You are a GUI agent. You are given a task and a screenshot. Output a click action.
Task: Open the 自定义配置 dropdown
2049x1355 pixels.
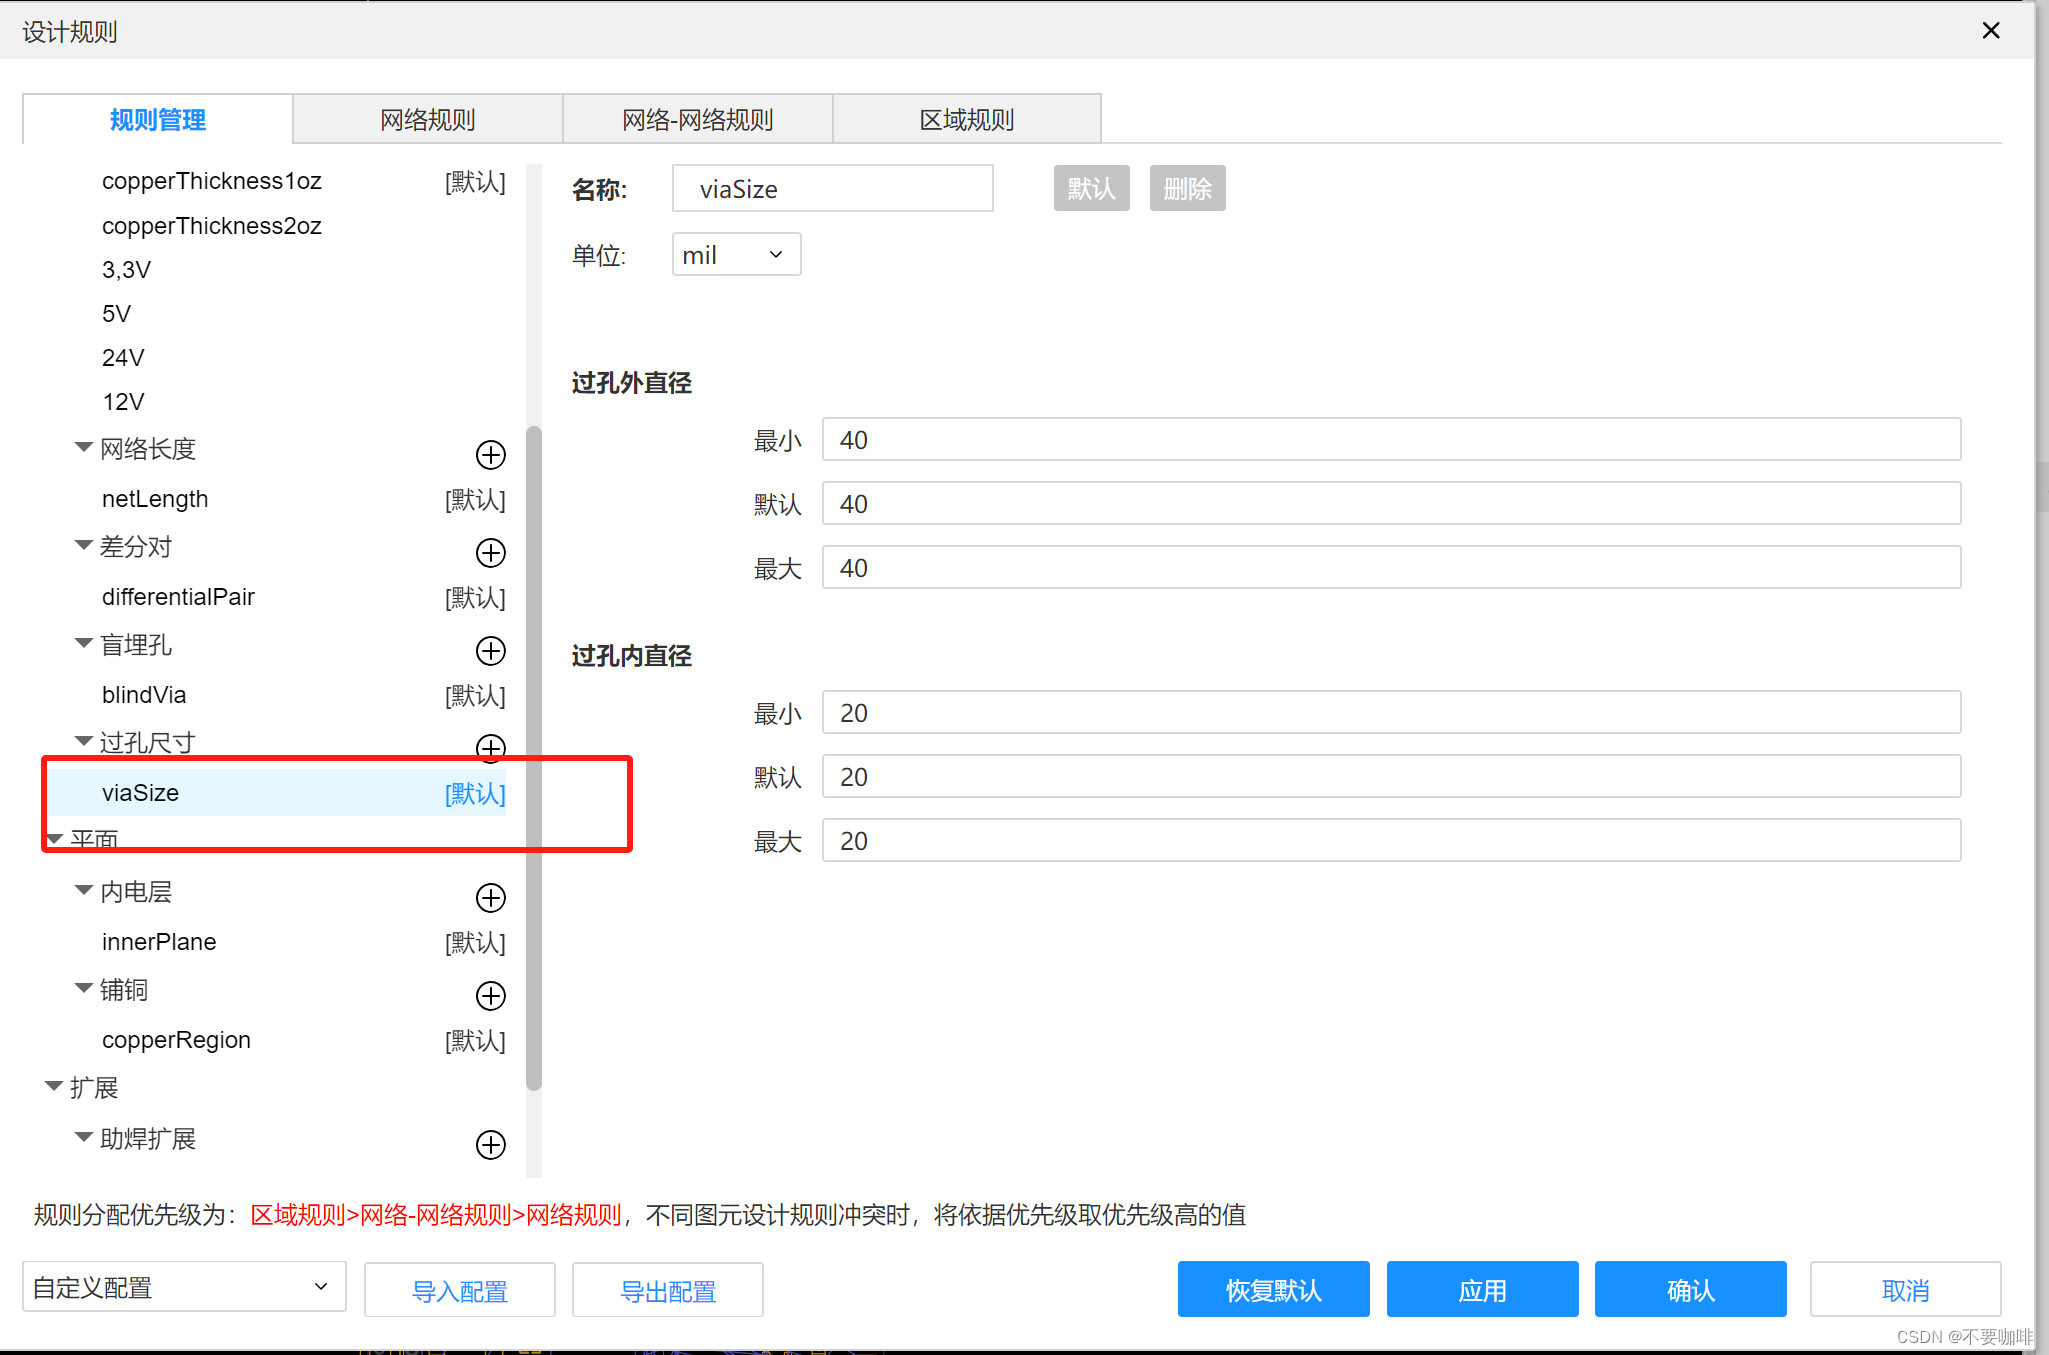pos(184,1287)
